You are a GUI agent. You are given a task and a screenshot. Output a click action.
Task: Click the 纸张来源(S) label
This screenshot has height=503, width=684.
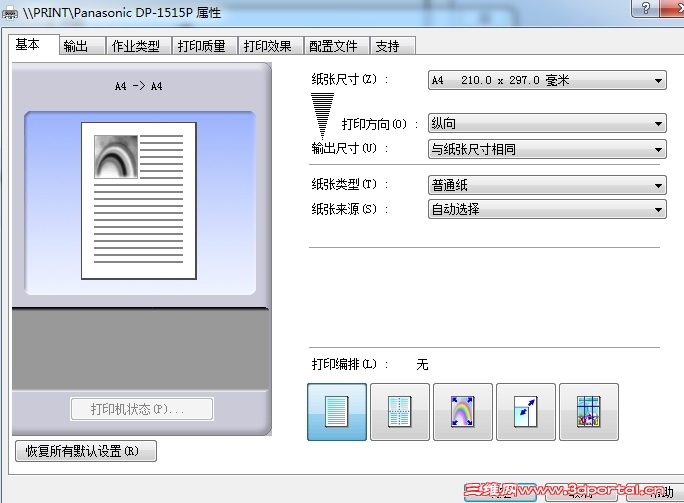tap(349, 209)
